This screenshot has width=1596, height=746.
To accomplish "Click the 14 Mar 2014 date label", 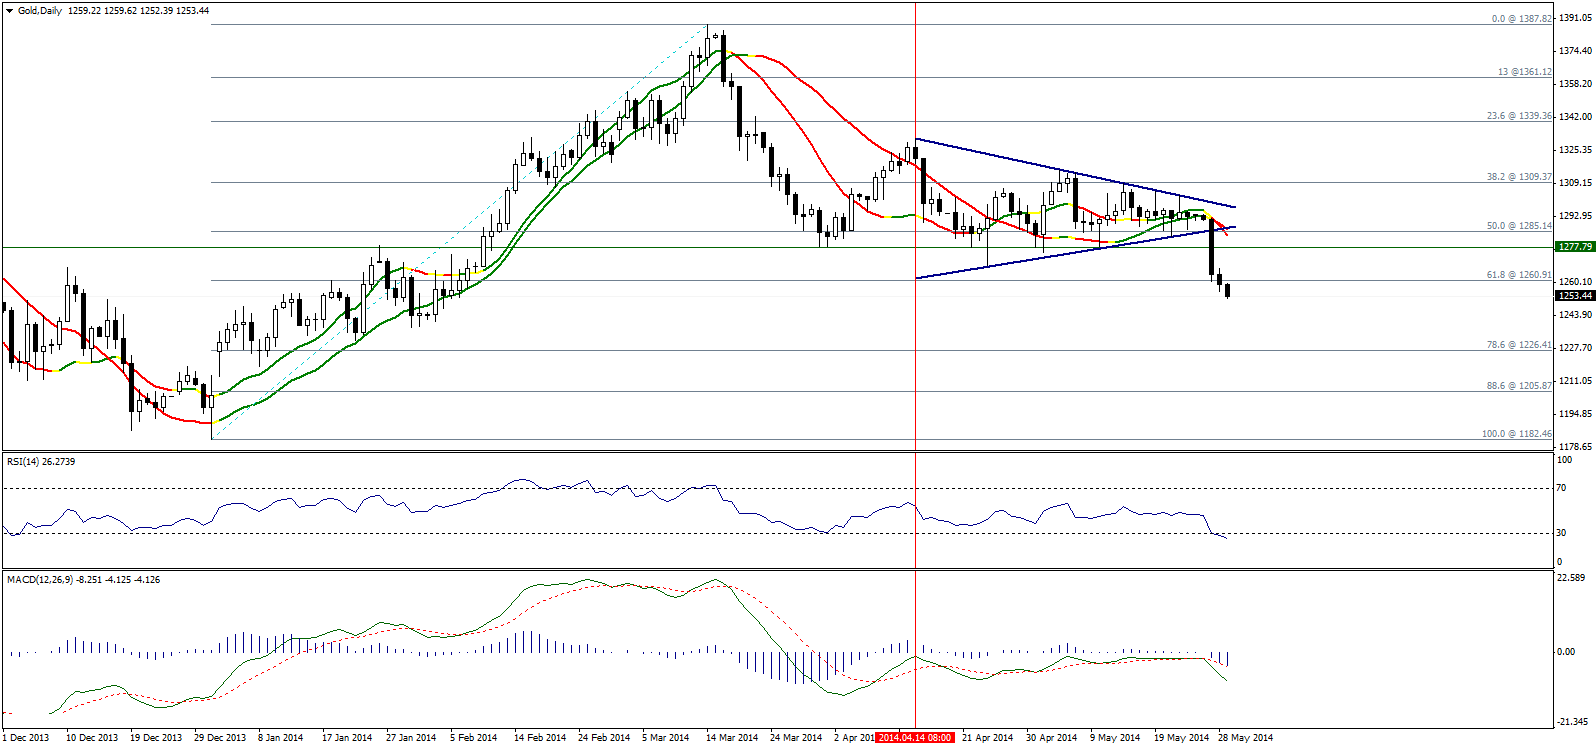I will pyautogui.click(x=732, y=738).
